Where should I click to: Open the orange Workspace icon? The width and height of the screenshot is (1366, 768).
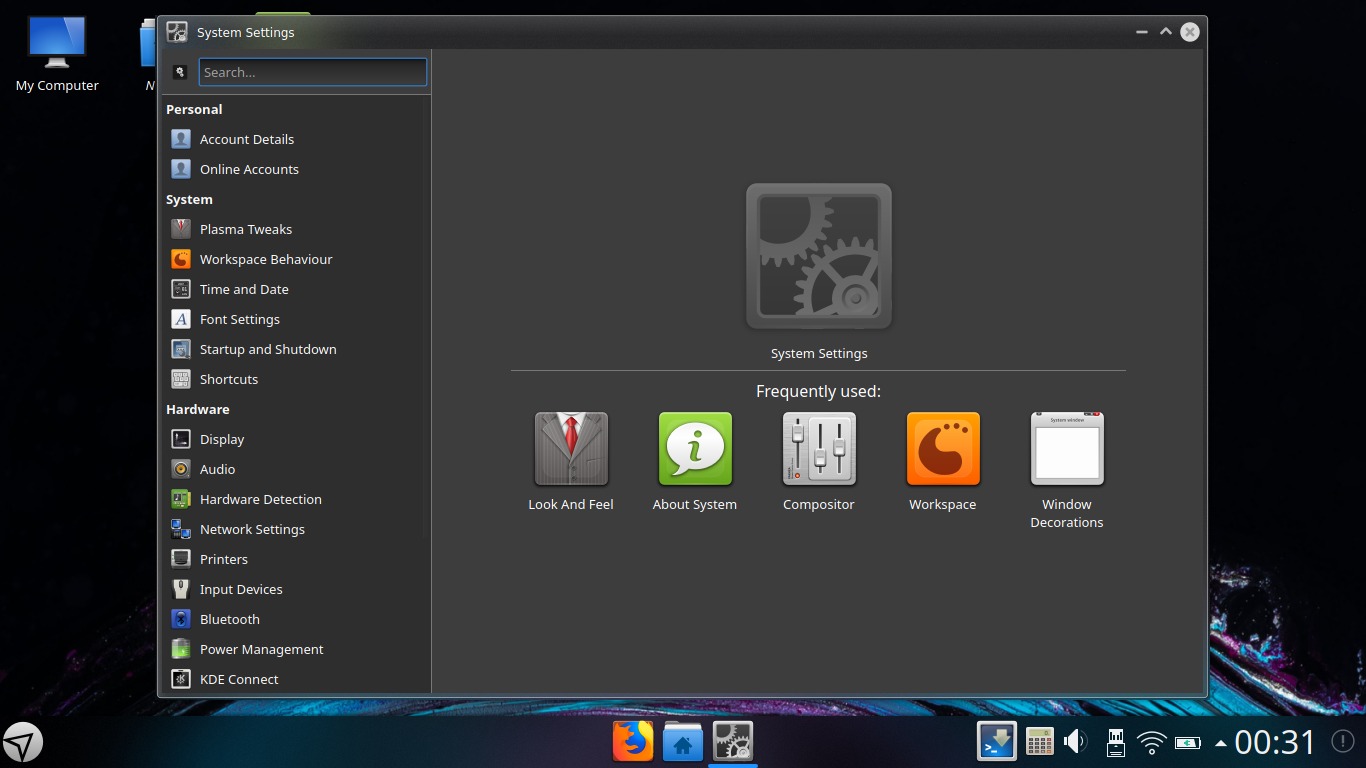point(943,449)
